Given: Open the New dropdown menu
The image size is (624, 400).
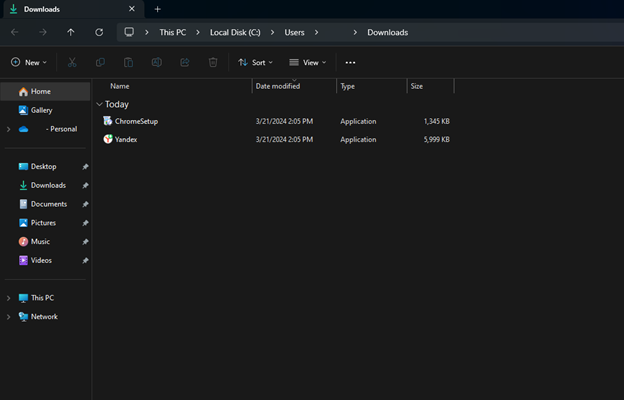Looking at the screenshot, I should (30, 62).
